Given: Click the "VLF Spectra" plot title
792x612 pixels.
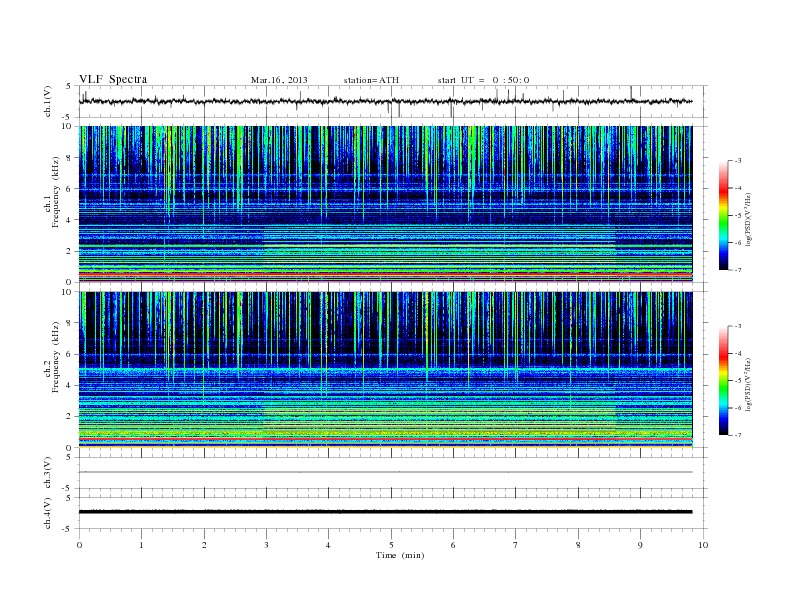Looking at the screenshot, I should click(113, 79).
